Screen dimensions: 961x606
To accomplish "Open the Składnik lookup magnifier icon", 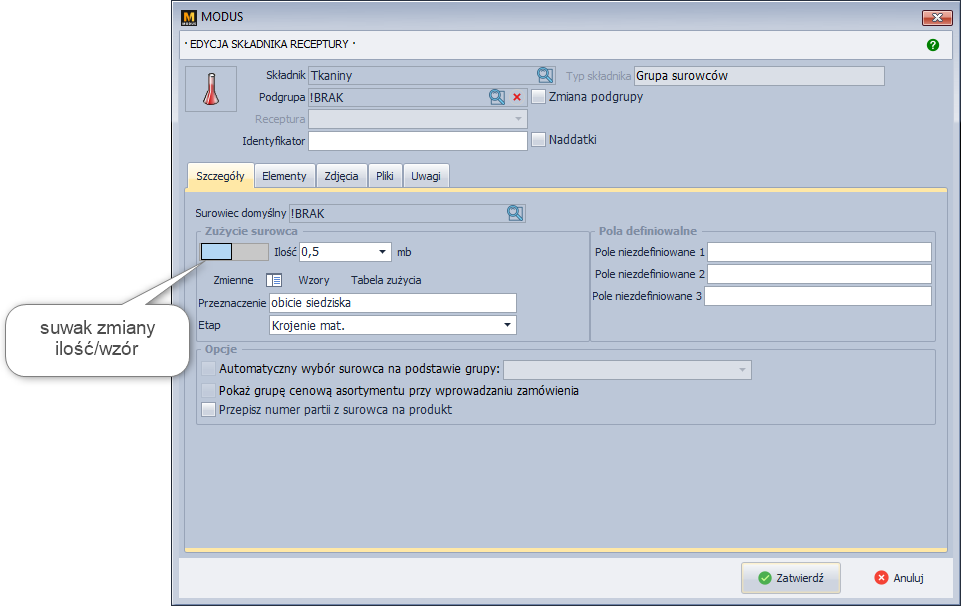I will click(545, 75).
